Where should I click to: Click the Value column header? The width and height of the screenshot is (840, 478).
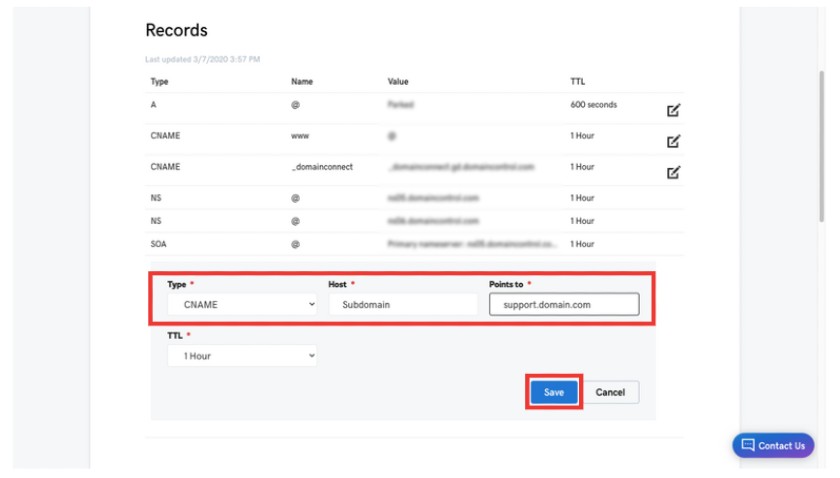[398, 81]
